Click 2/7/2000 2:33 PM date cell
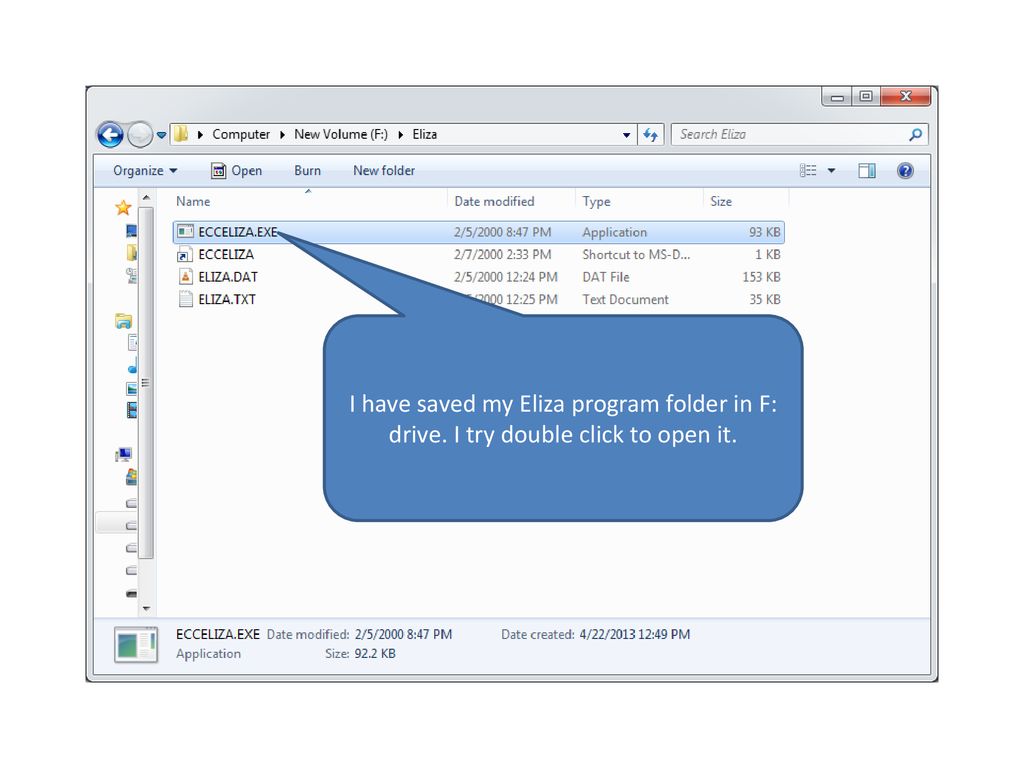 502,254
